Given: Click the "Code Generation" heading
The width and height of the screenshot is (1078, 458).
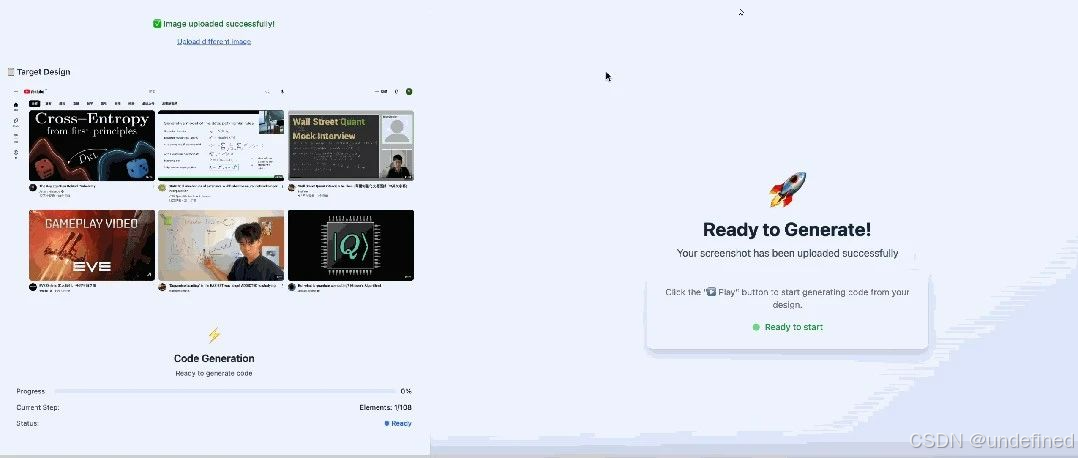Looking at the screenshot, I should click(214, 358).
